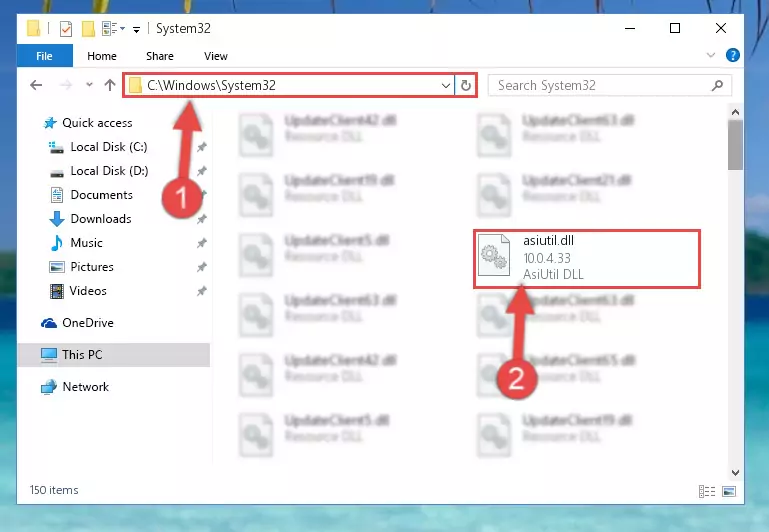This screenshot has width=769, height=532.
Task: Click the Properties quick access toolbar icon
Action: pos(66,29)
